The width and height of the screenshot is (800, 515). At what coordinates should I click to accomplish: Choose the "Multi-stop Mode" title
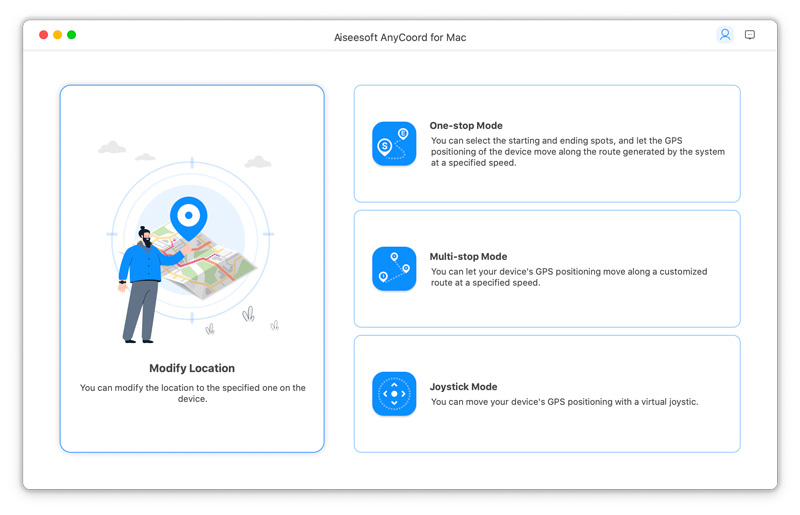coord(468,257)
